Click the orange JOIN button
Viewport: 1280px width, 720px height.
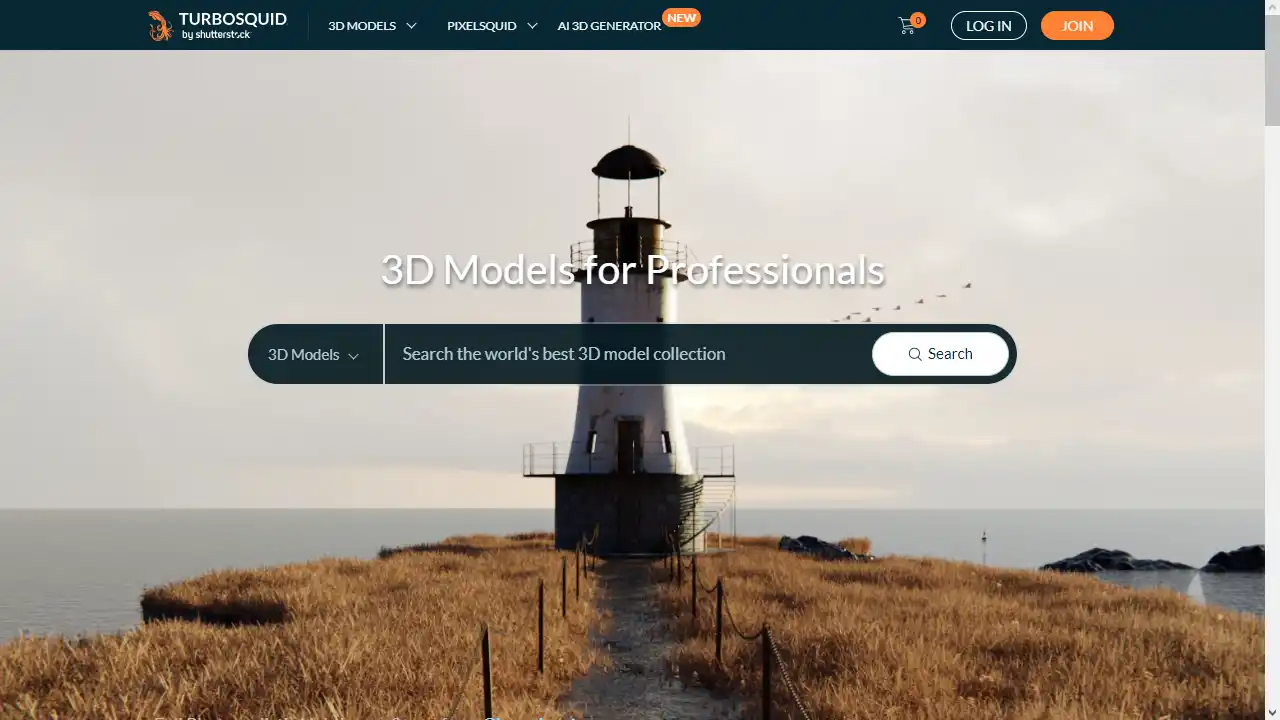point(1077,26)
